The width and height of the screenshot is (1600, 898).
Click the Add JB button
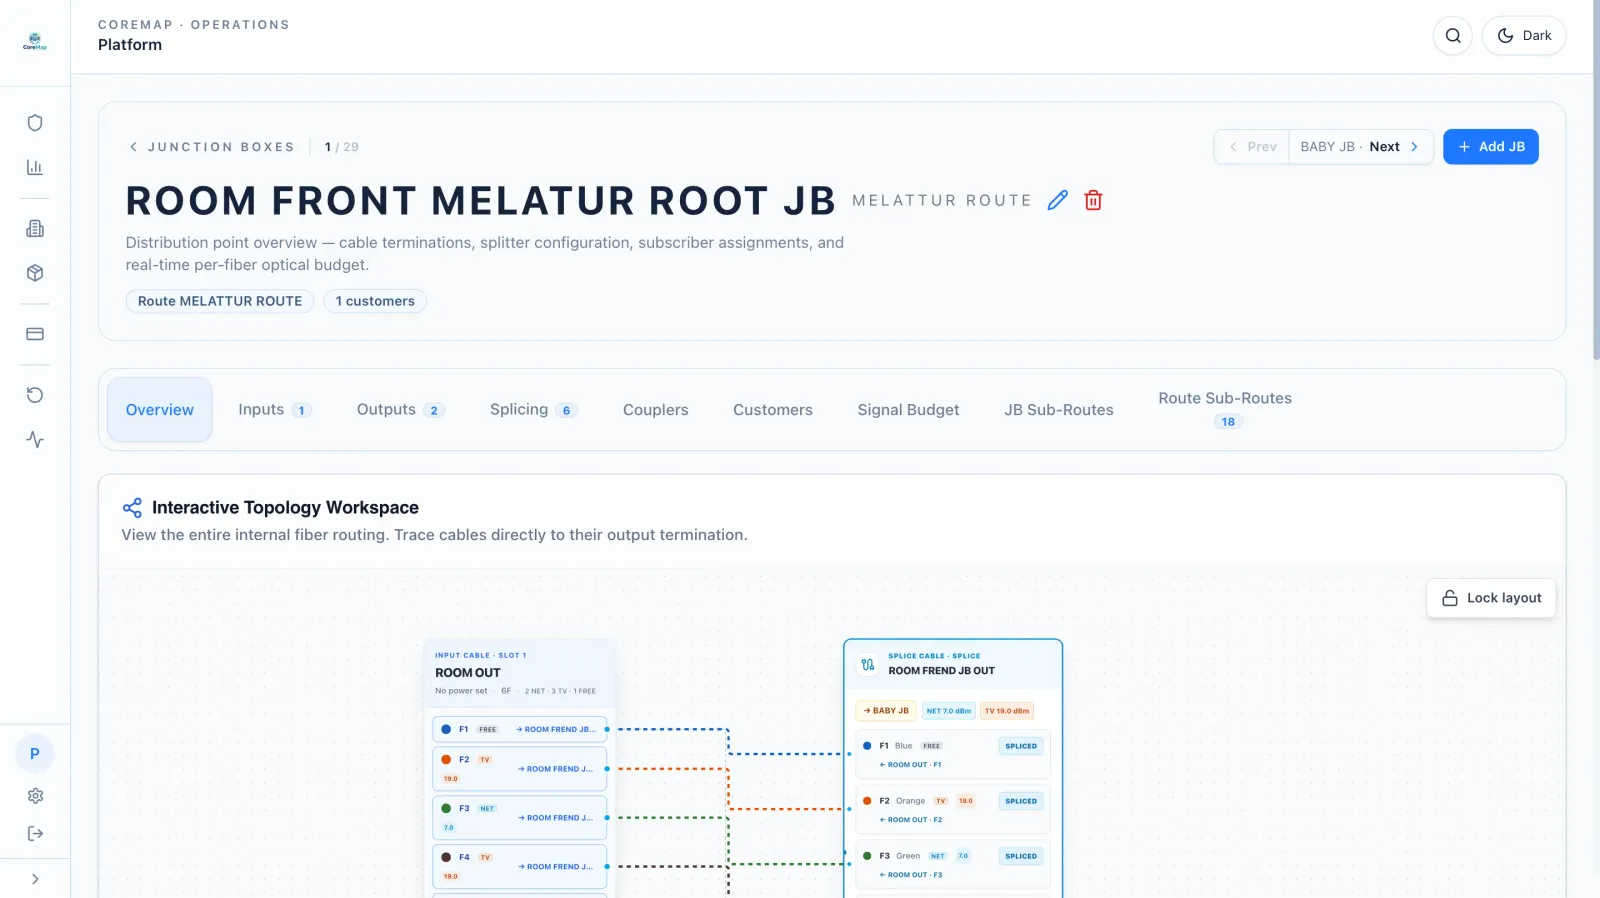point(1491,147)
